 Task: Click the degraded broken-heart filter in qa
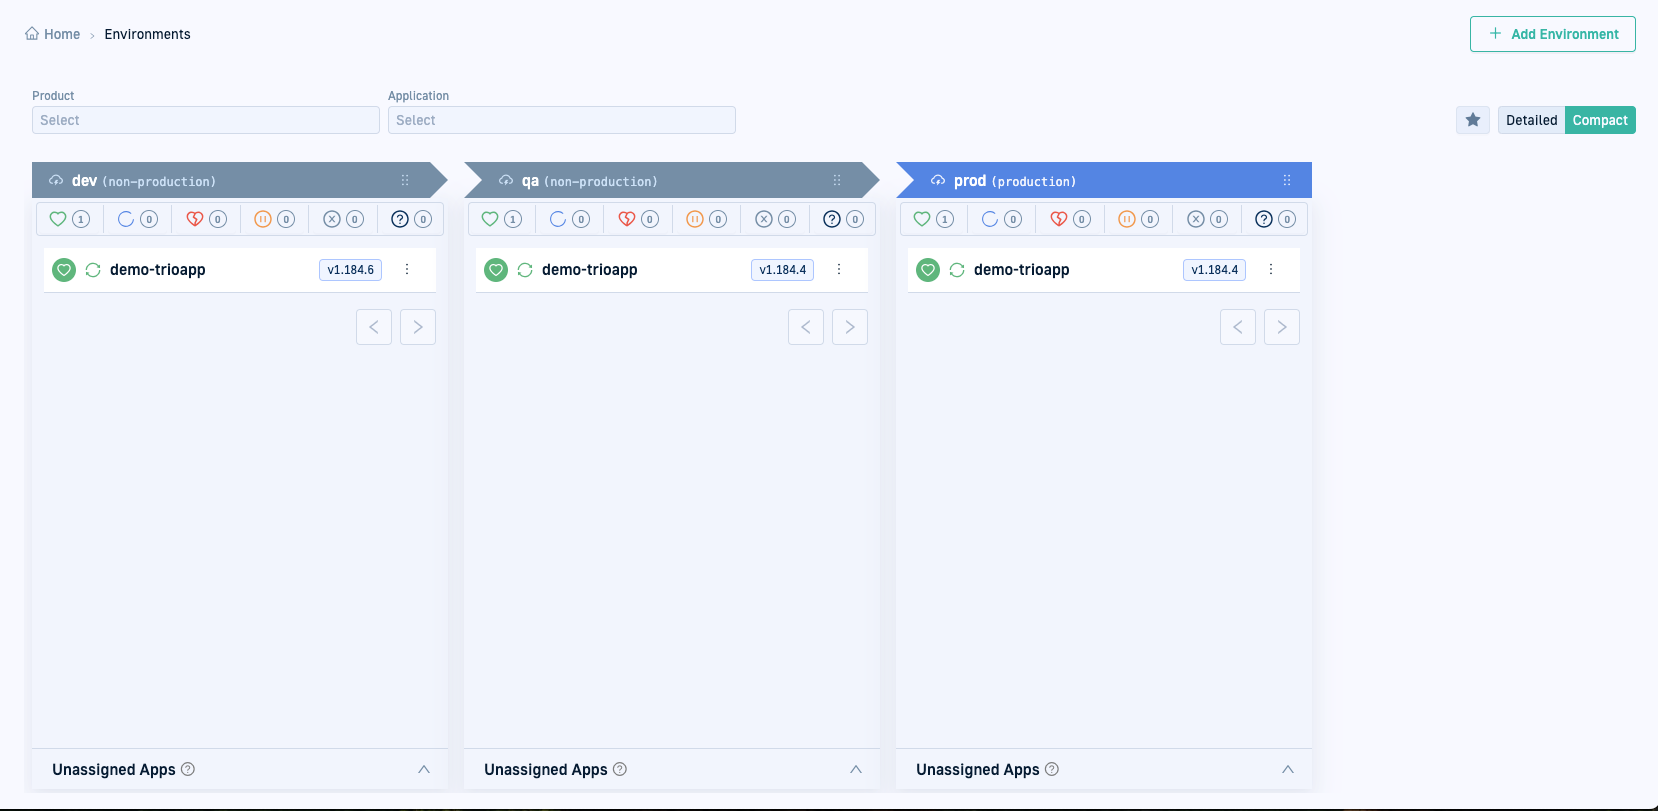point(627,219)
